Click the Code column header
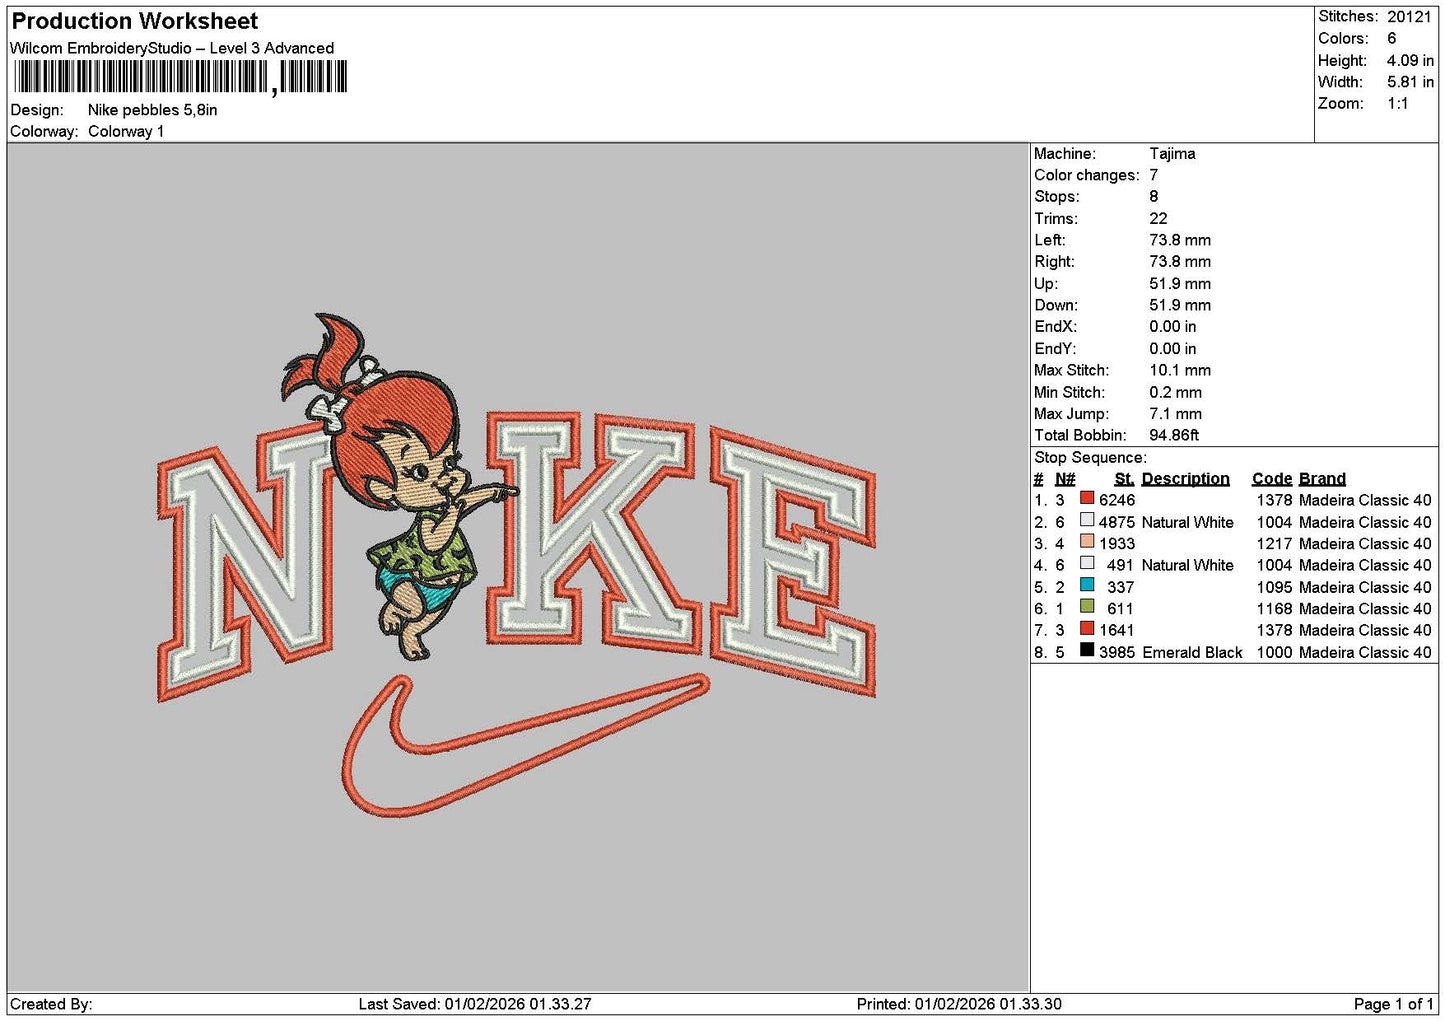The height and width of the screenshot is (1021, 1445). [x=1272, y=479]
